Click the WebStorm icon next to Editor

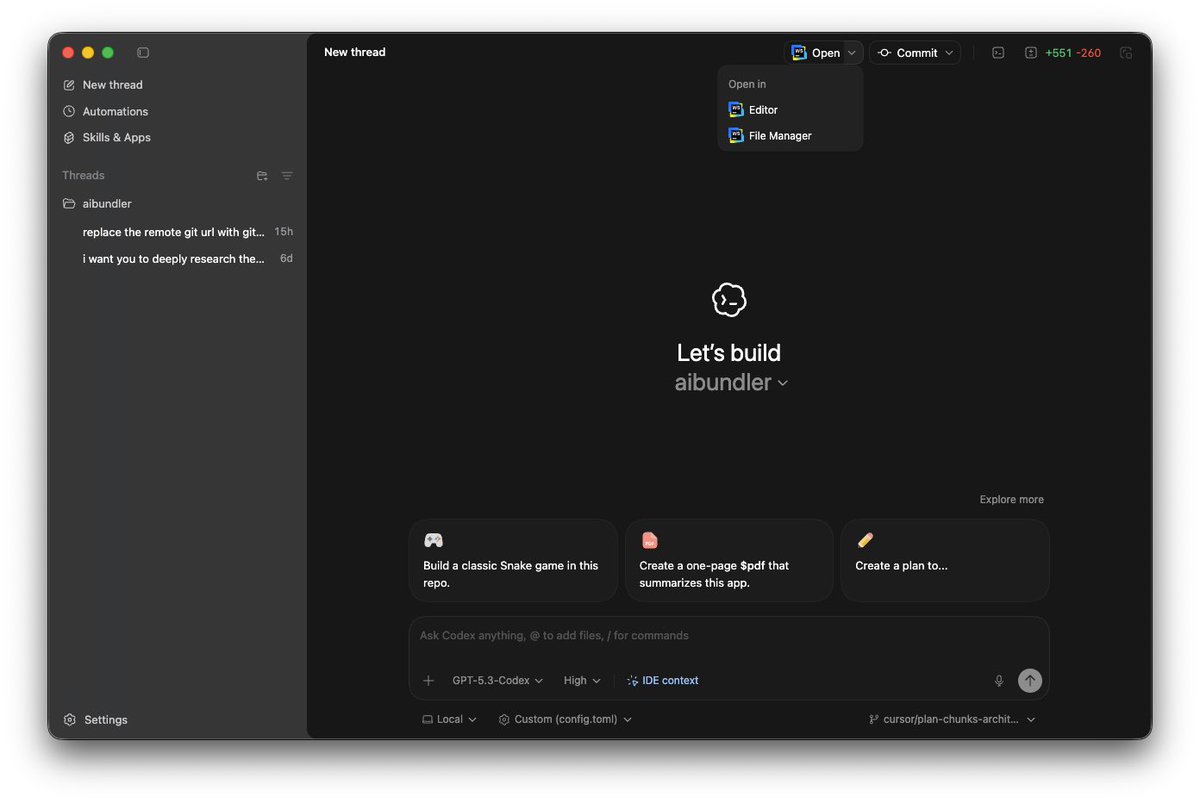[736, 110]
